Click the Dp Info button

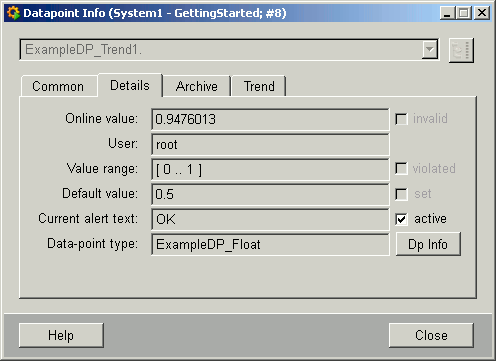428,244
